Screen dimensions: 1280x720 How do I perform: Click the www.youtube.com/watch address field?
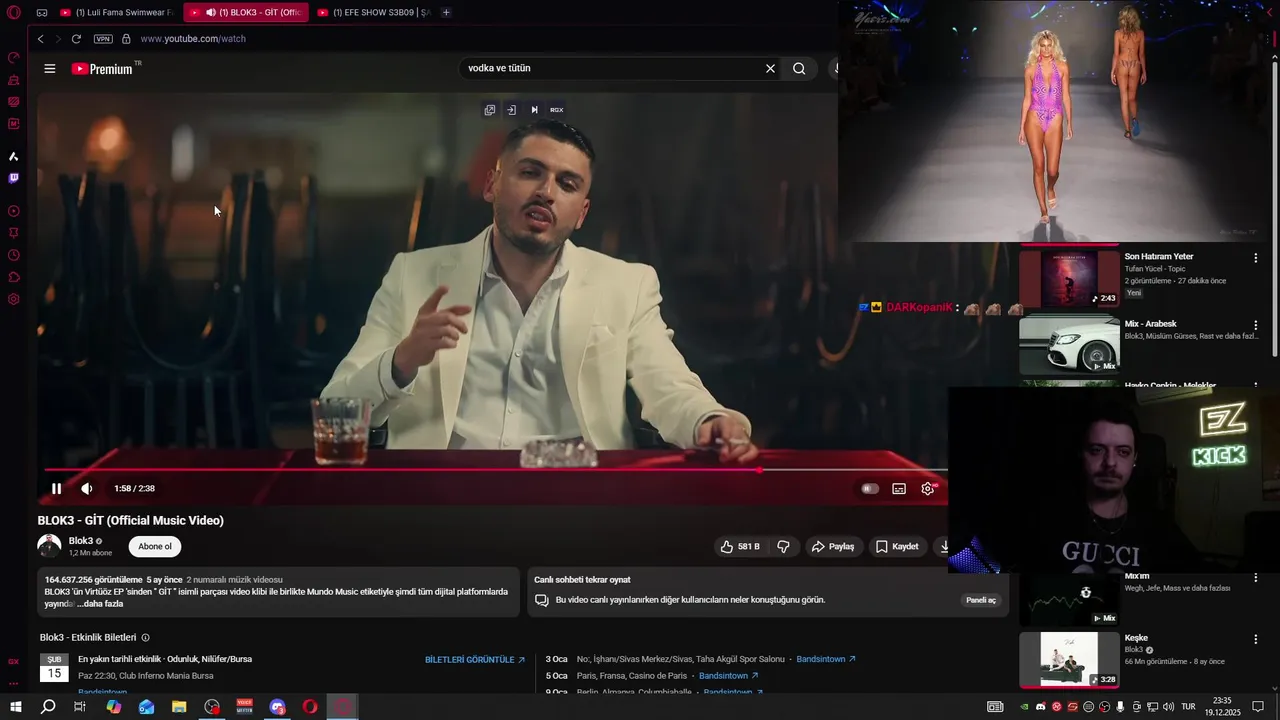point(193,39)
